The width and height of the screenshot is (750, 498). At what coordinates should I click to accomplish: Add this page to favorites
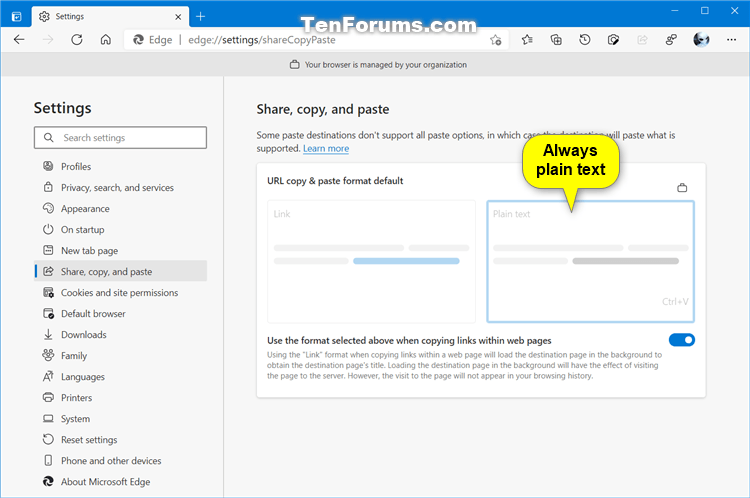(496, 40)
